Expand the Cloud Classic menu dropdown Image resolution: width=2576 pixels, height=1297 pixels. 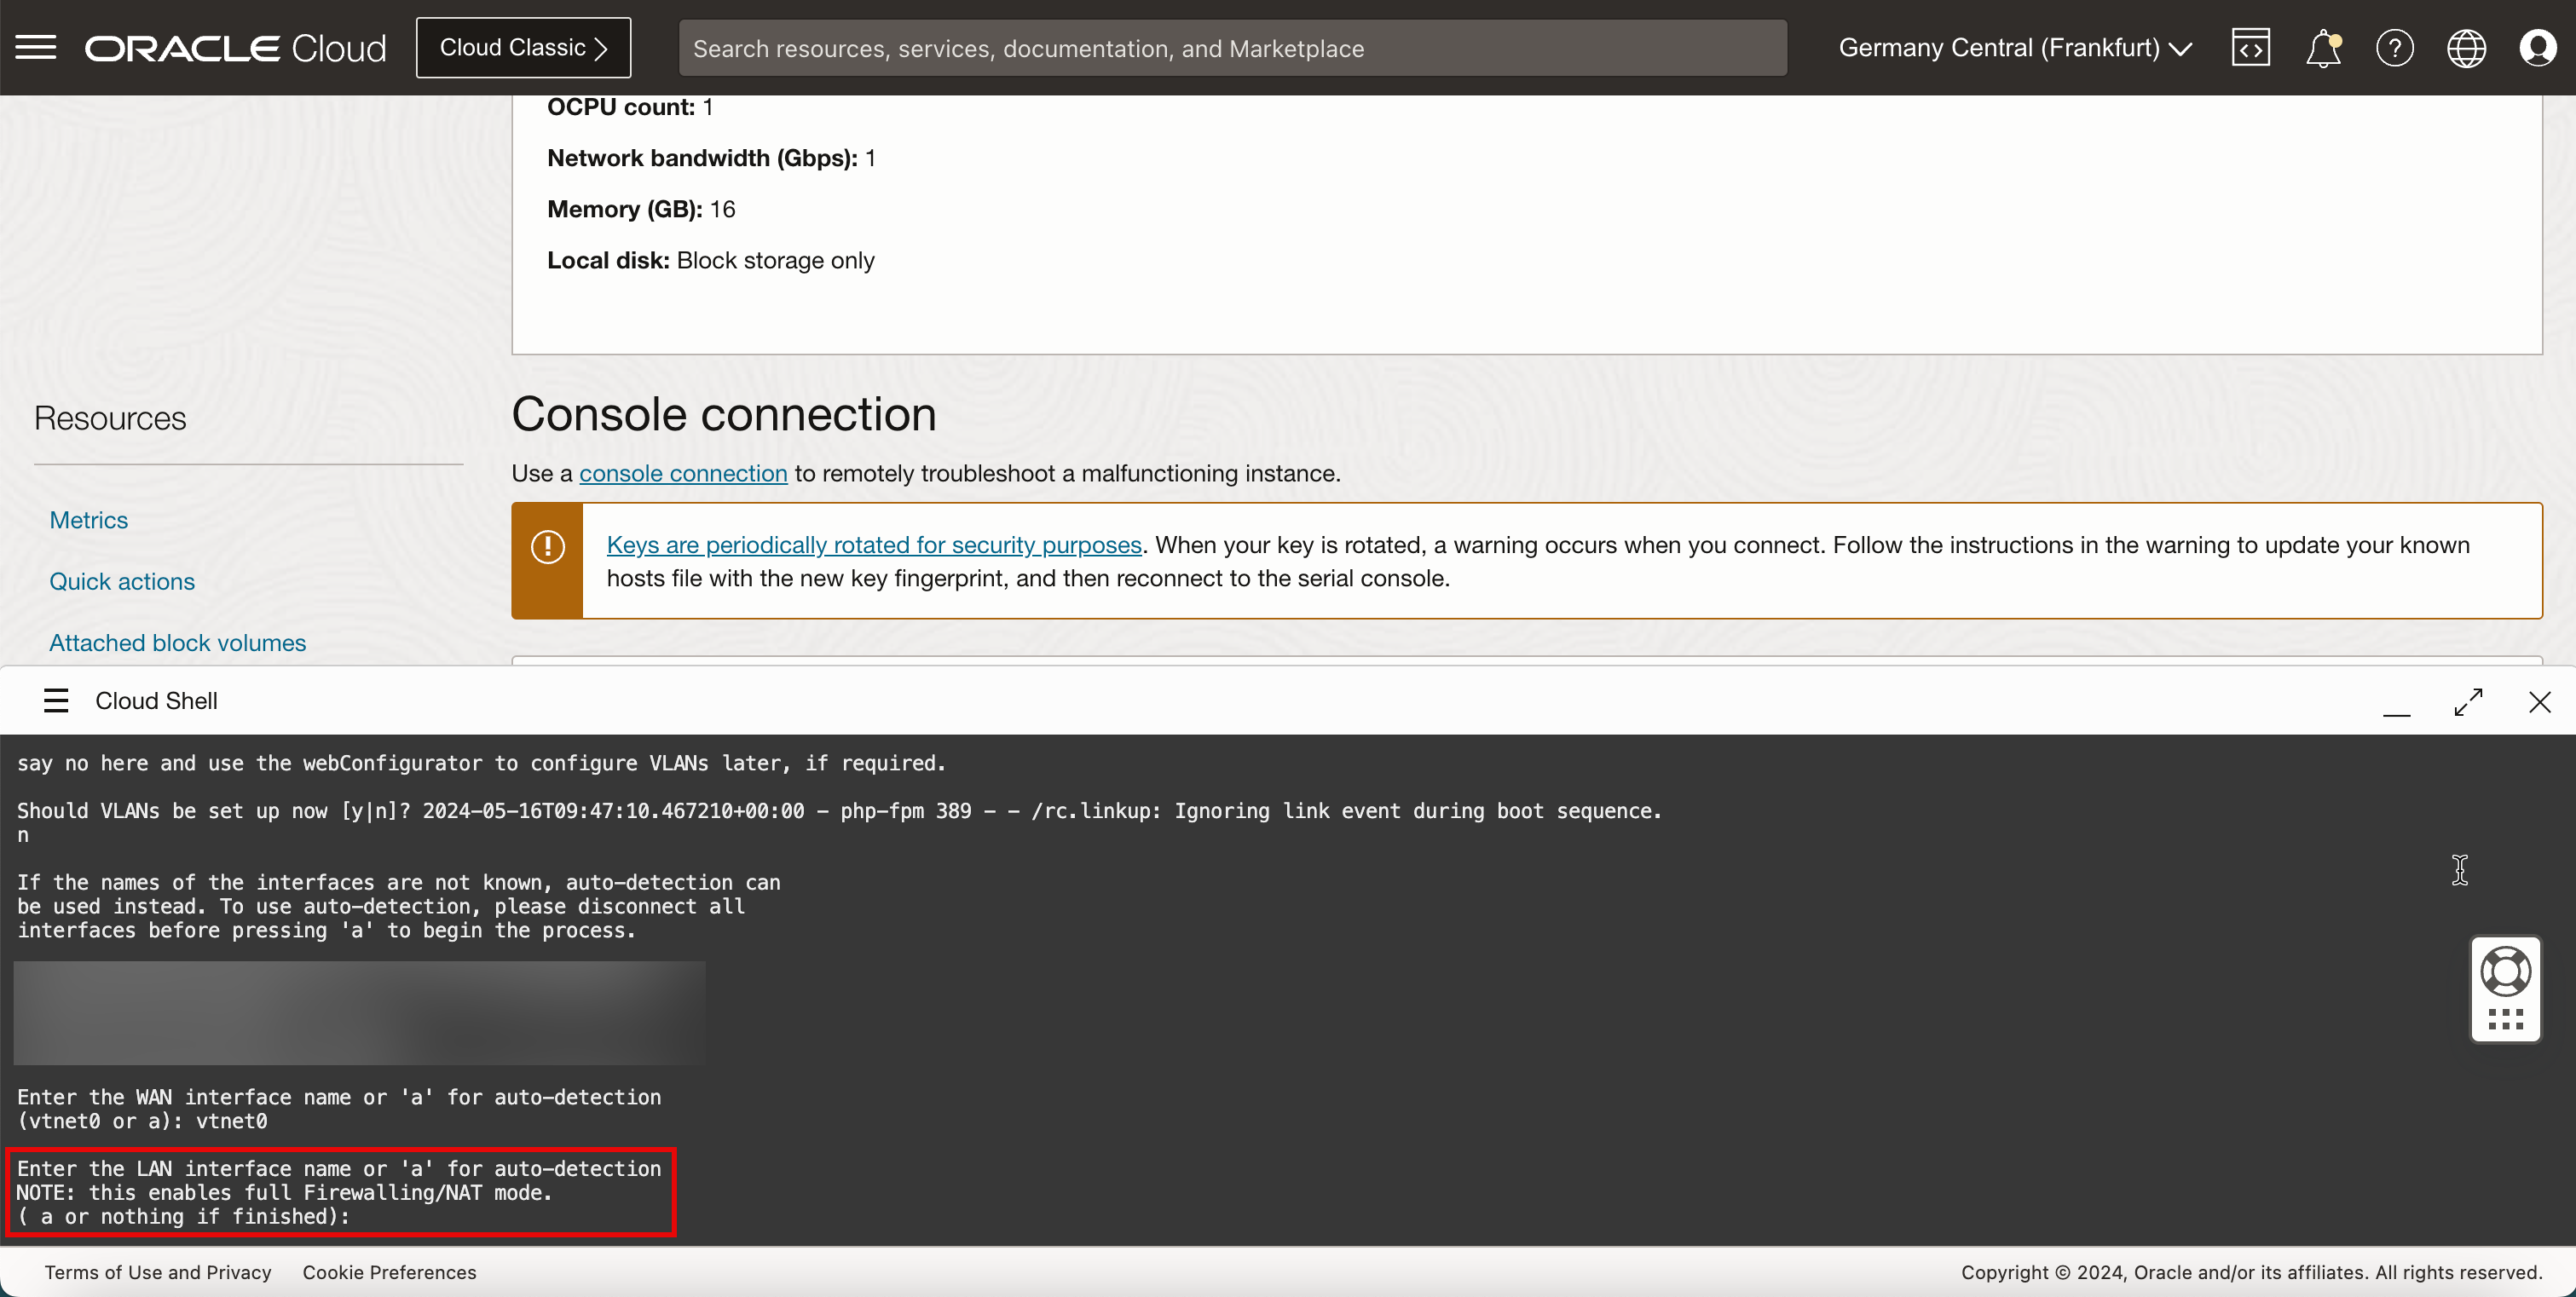pos(524,48)
